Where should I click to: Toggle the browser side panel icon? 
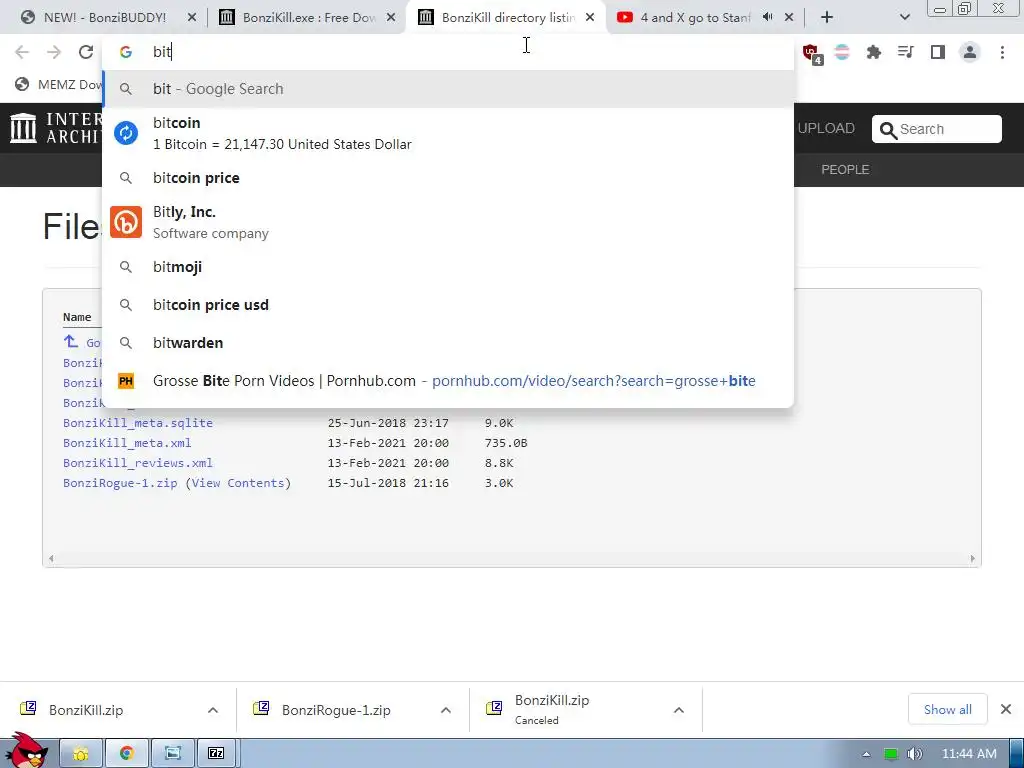tap(938, 52)
